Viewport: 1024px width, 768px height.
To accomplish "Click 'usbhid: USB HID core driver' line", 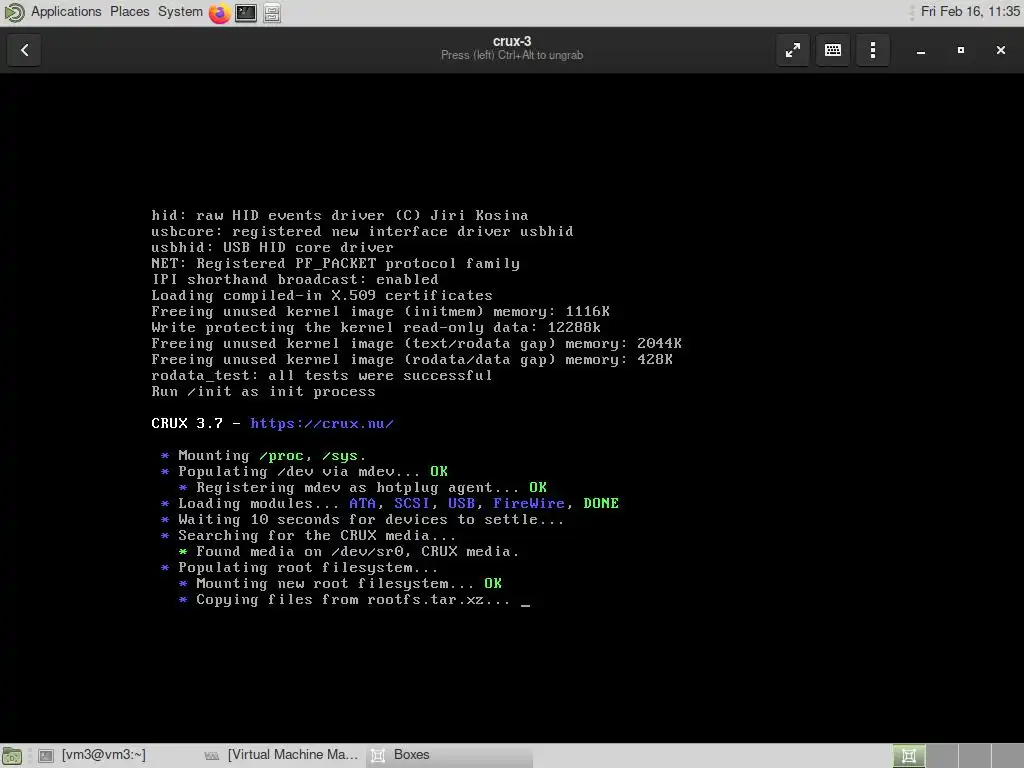I will pos(272,248).
